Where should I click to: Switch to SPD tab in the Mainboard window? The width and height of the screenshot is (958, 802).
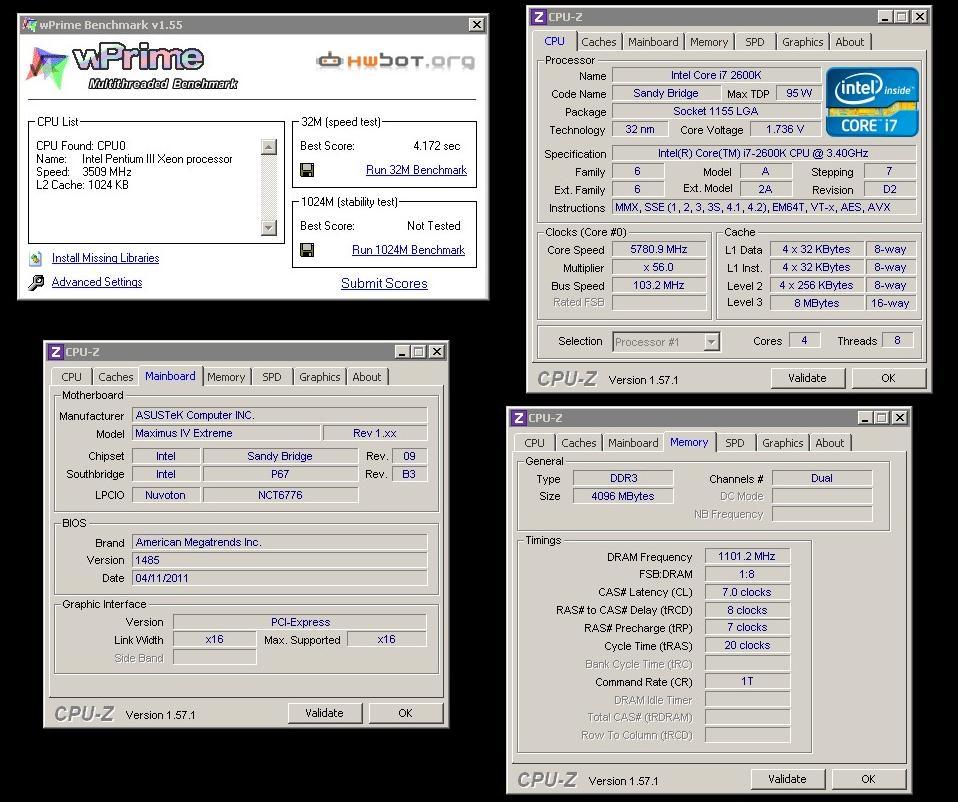pyautogui.click(x=272, y=377)
